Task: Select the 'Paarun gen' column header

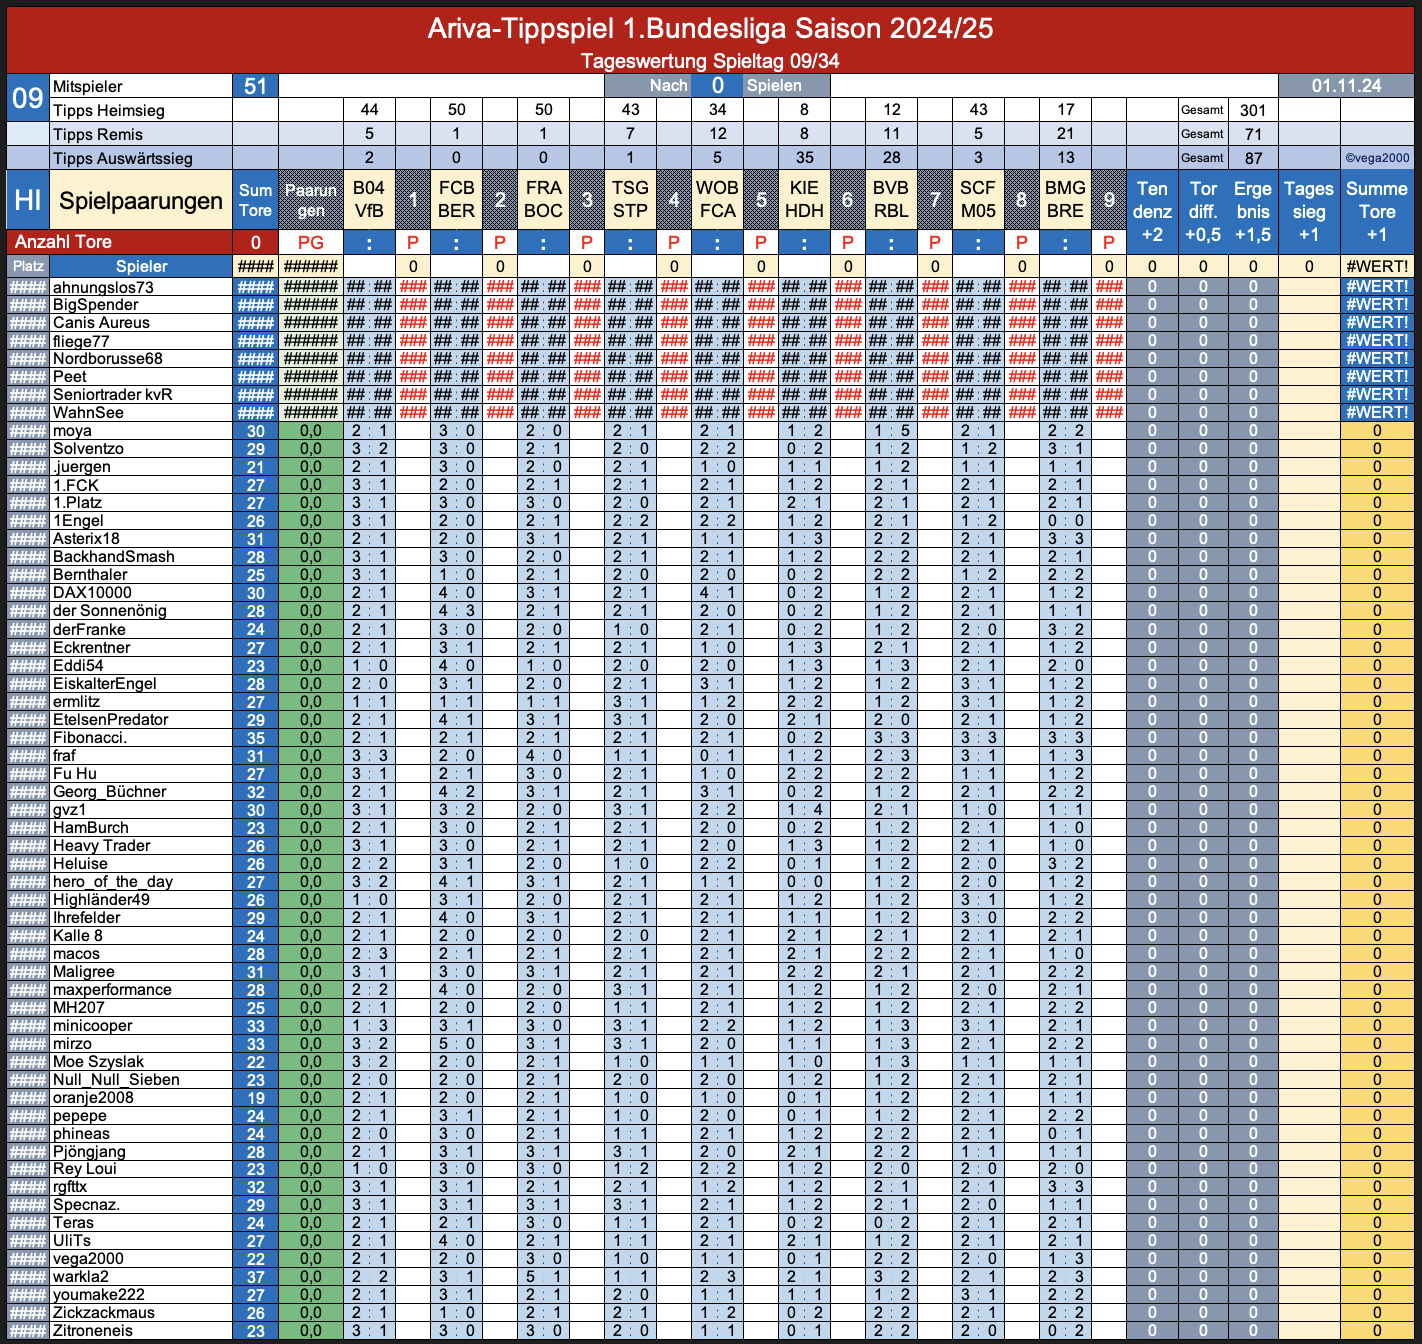Action: 311,200
